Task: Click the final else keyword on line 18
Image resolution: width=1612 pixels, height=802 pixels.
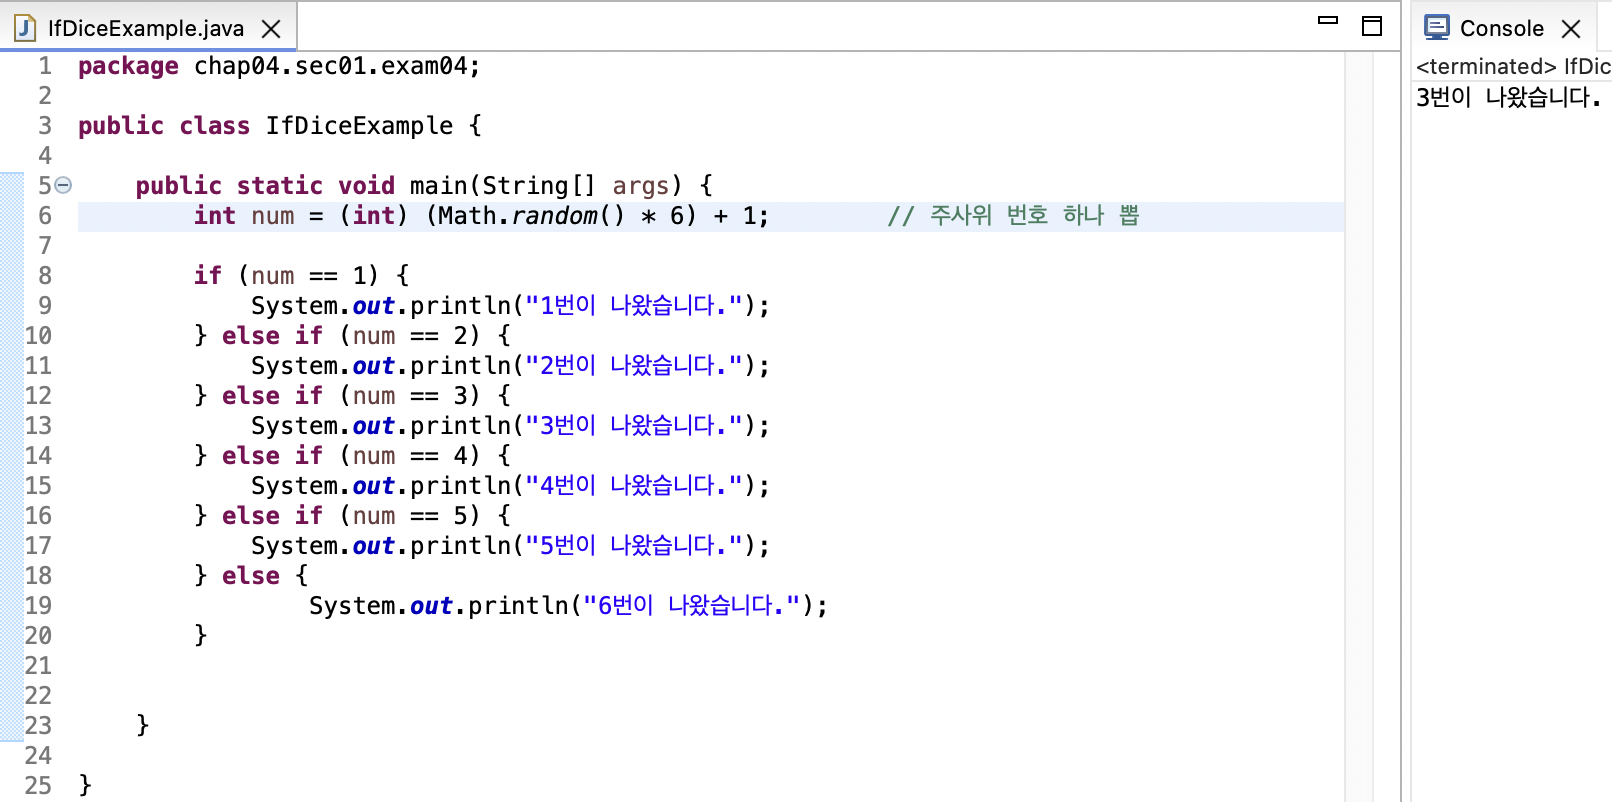Action: point(251,576)
